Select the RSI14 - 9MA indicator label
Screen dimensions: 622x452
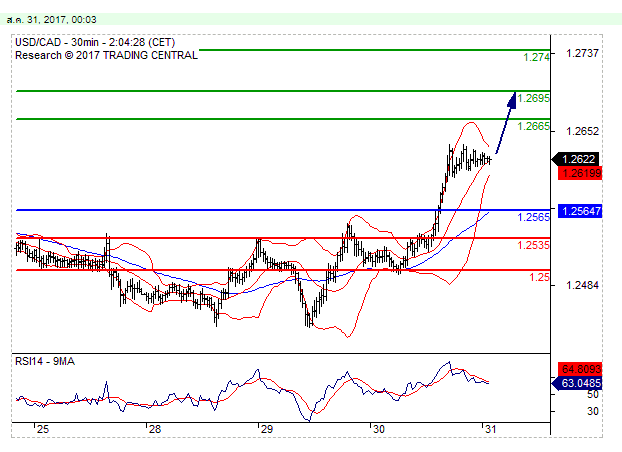[x=45, y=362]
